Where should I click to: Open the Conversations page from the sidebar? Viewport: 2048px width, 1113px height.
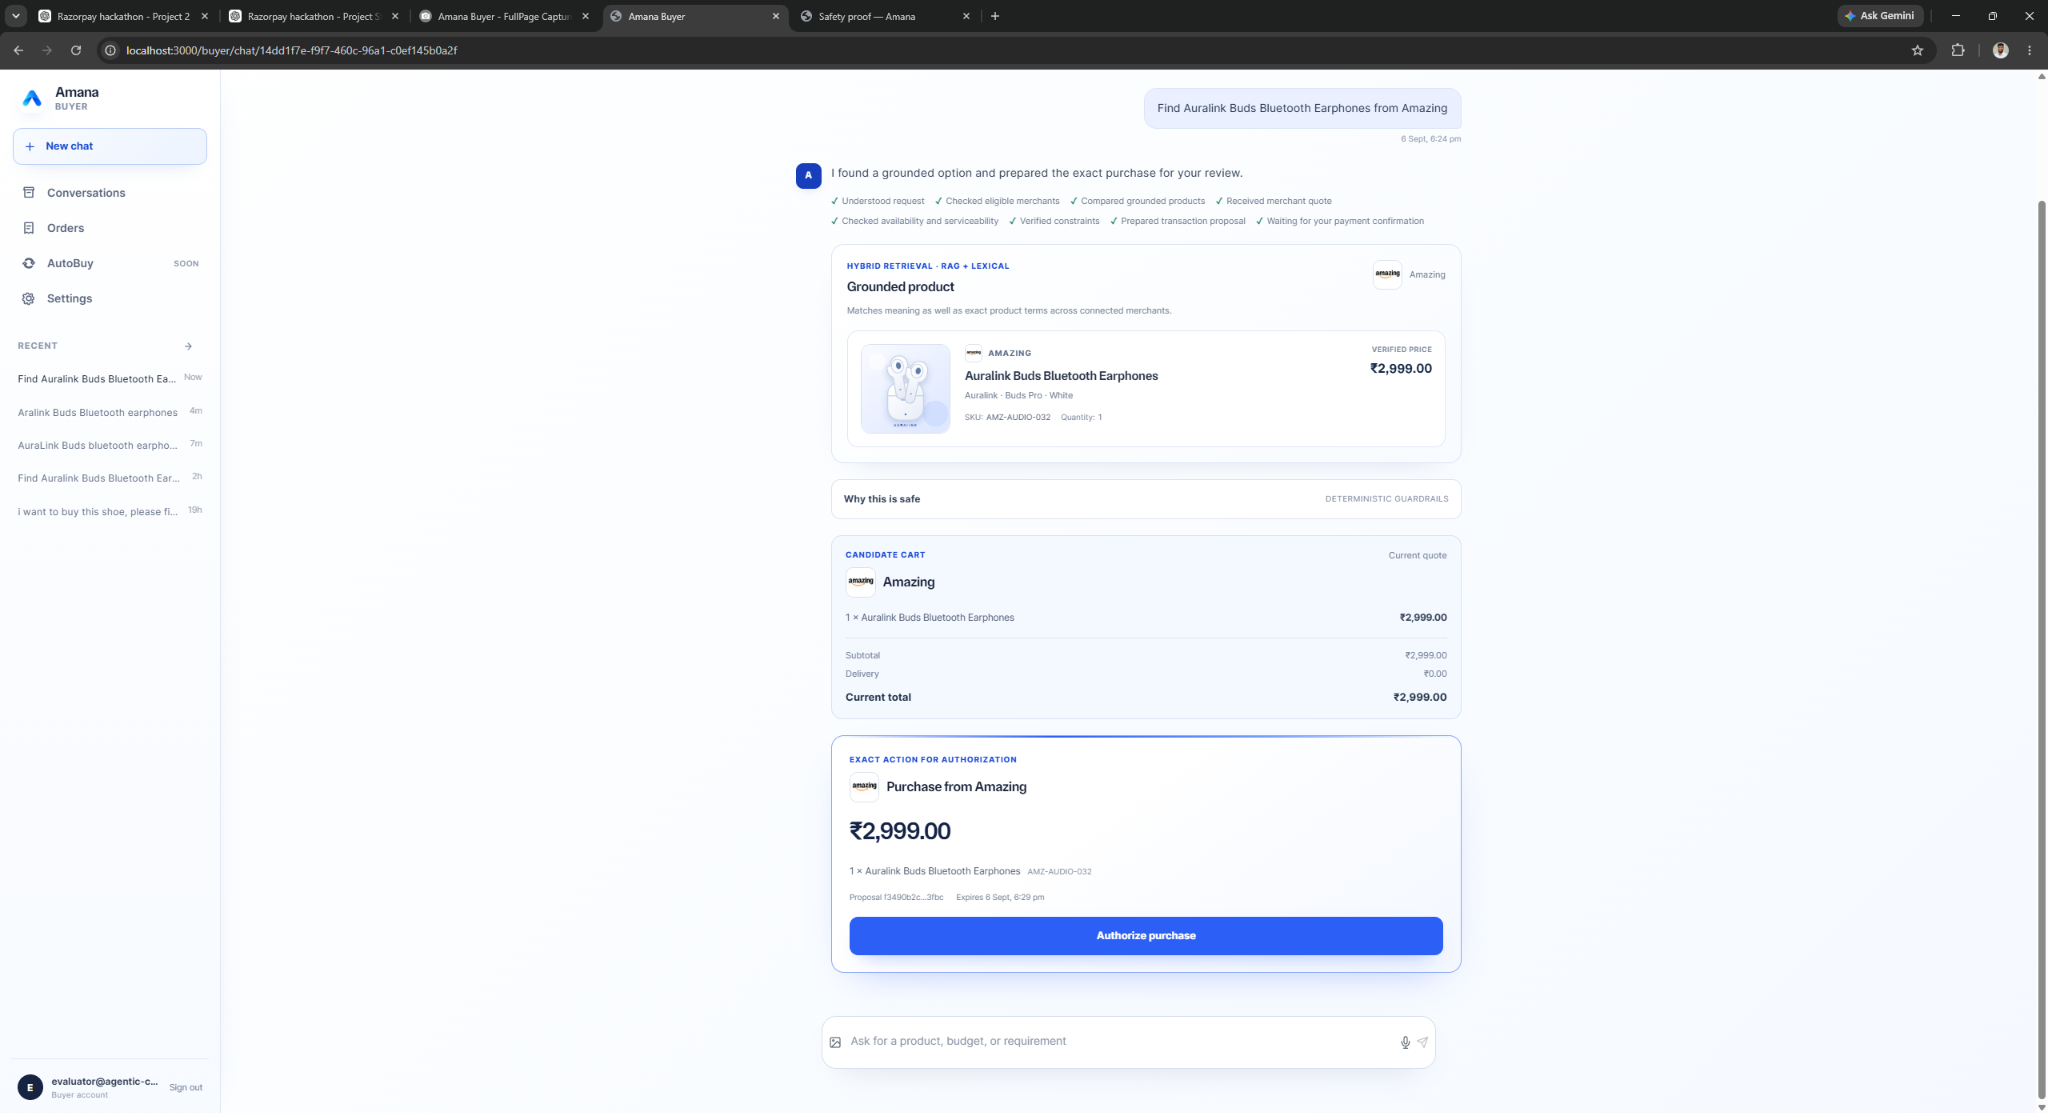[110, 193]
